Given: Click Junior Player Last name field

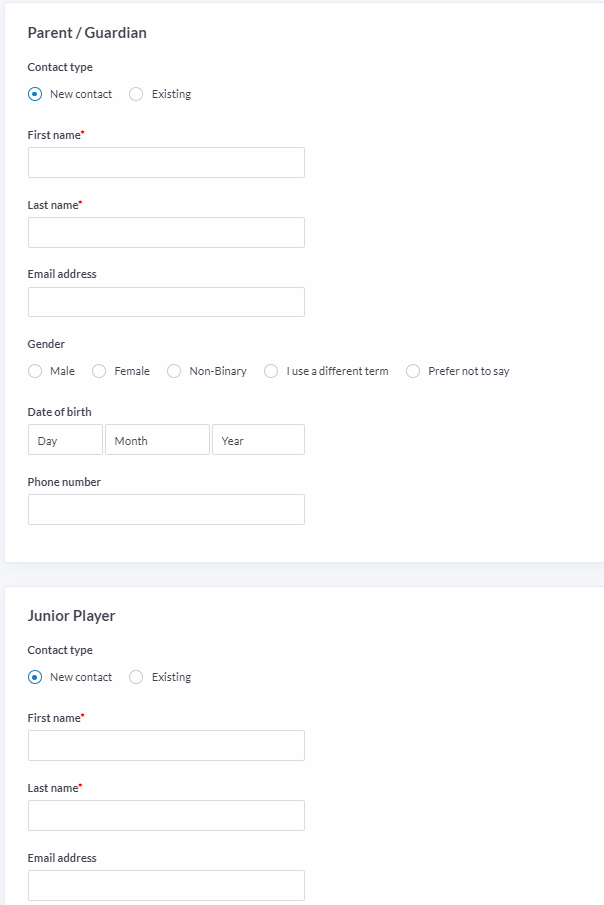Looking at the screenshot, I should (x=166, y=816).
